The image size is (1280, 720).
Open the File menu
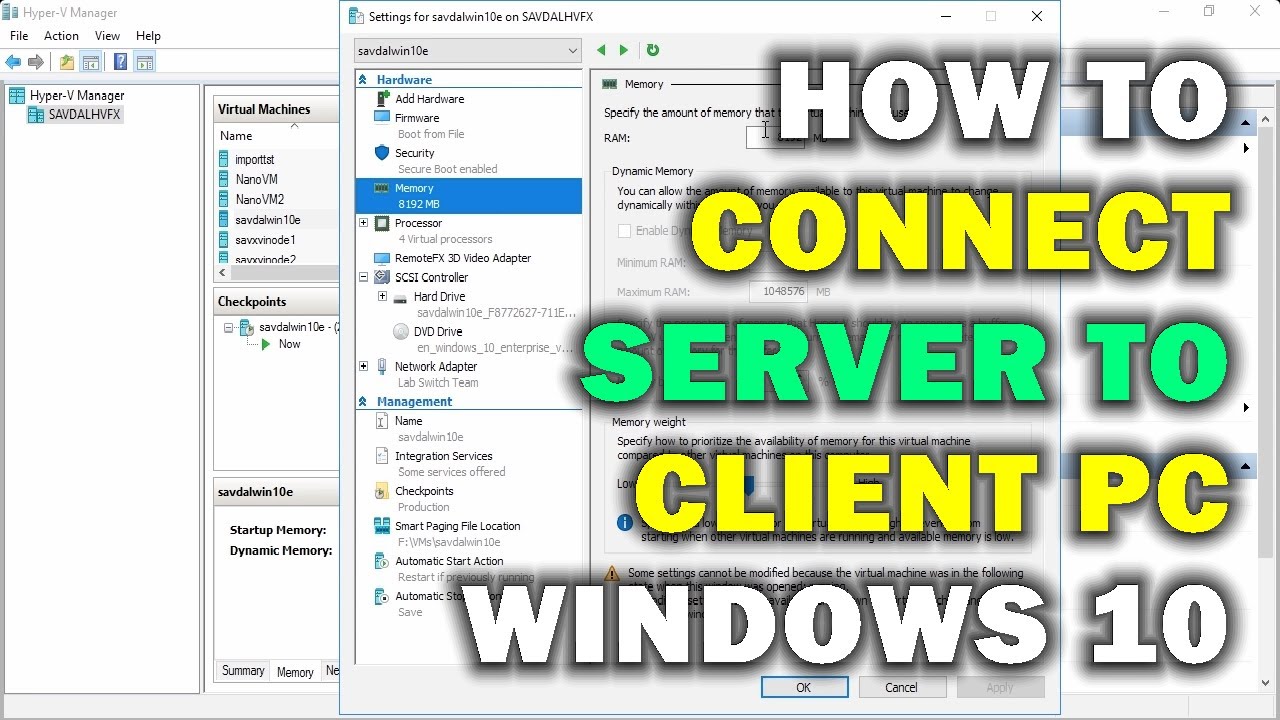point(19,36)
